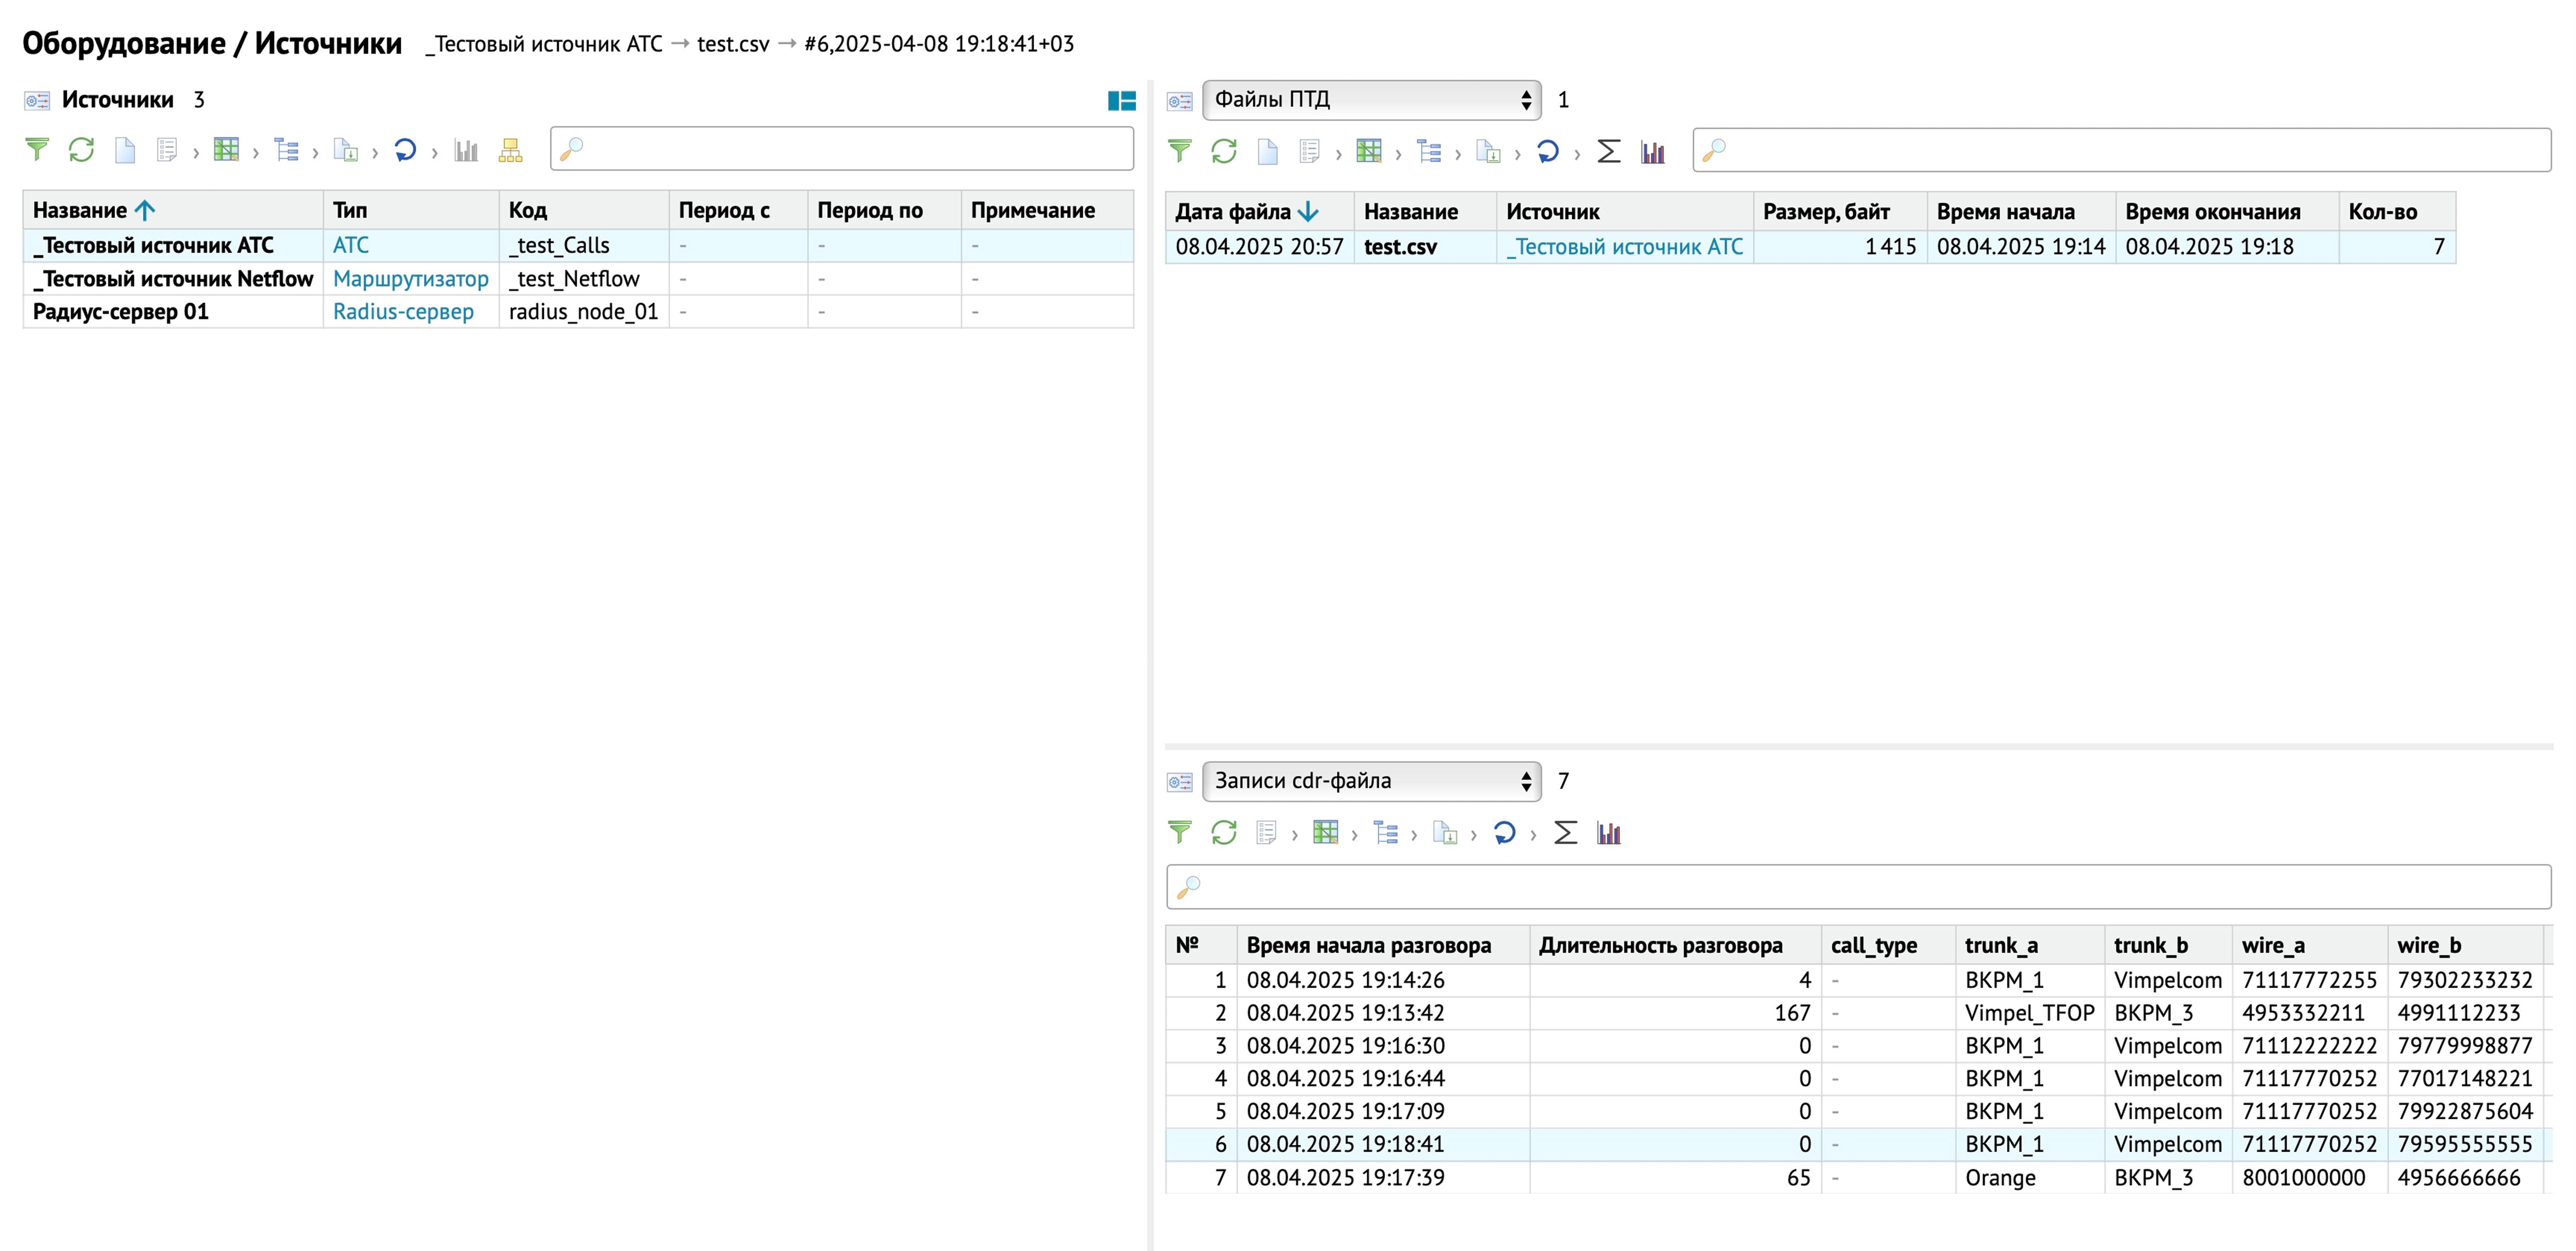Open the gray chart icon in Источники toolbar

466,150
